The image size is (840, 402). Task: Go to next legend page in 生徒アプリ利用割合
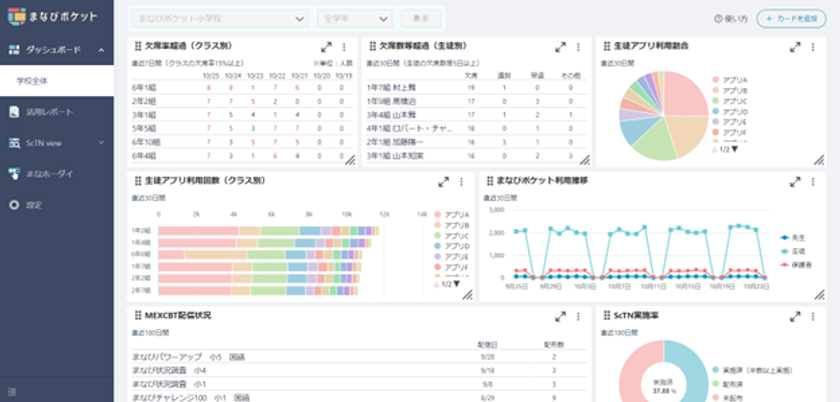[x=734, y=150]
